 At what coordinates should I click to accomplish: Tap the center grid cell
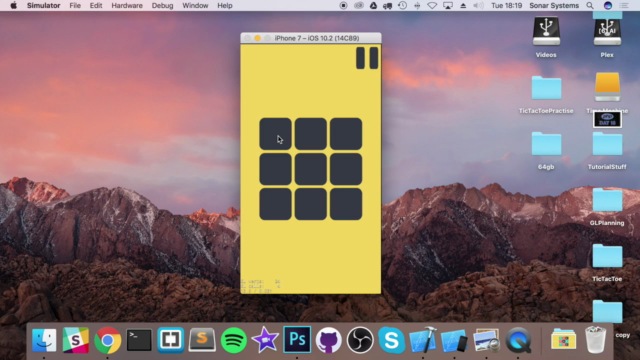click(311, 169)
